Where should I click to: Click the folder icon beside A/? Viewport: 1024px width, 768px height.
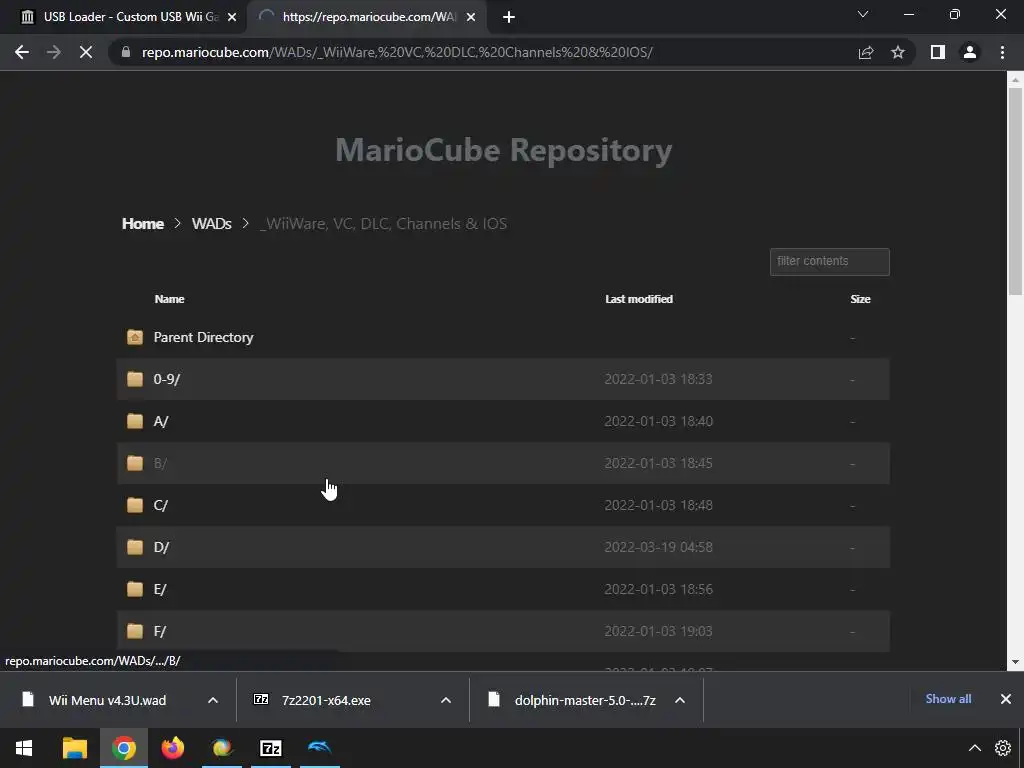click(x=135, y=421)
